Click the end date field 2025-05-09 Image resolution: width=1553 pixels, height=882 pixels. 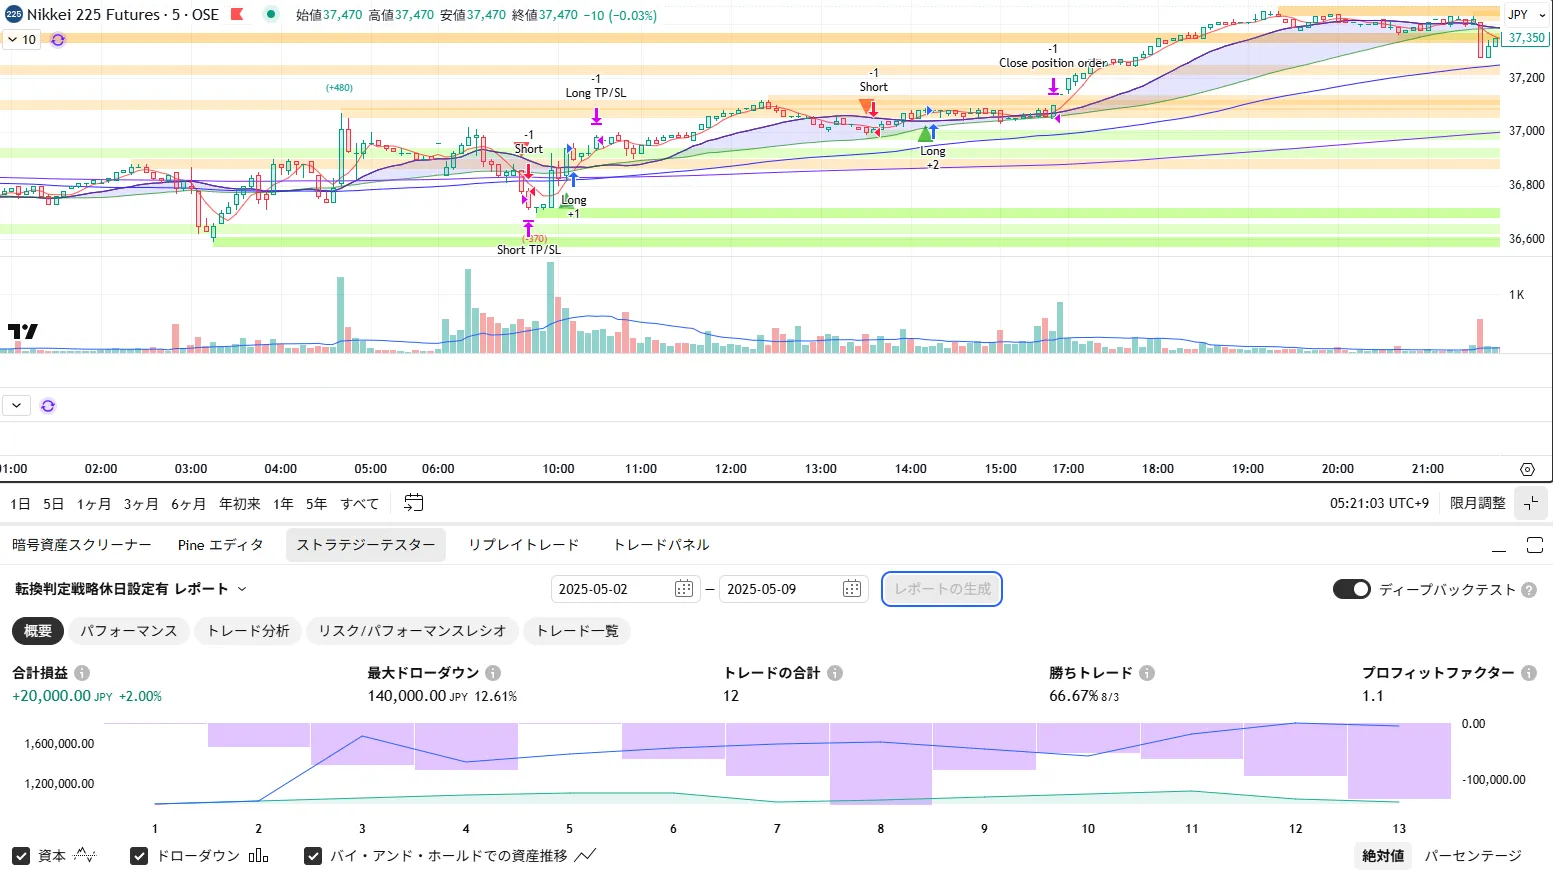tap(793, 589)
